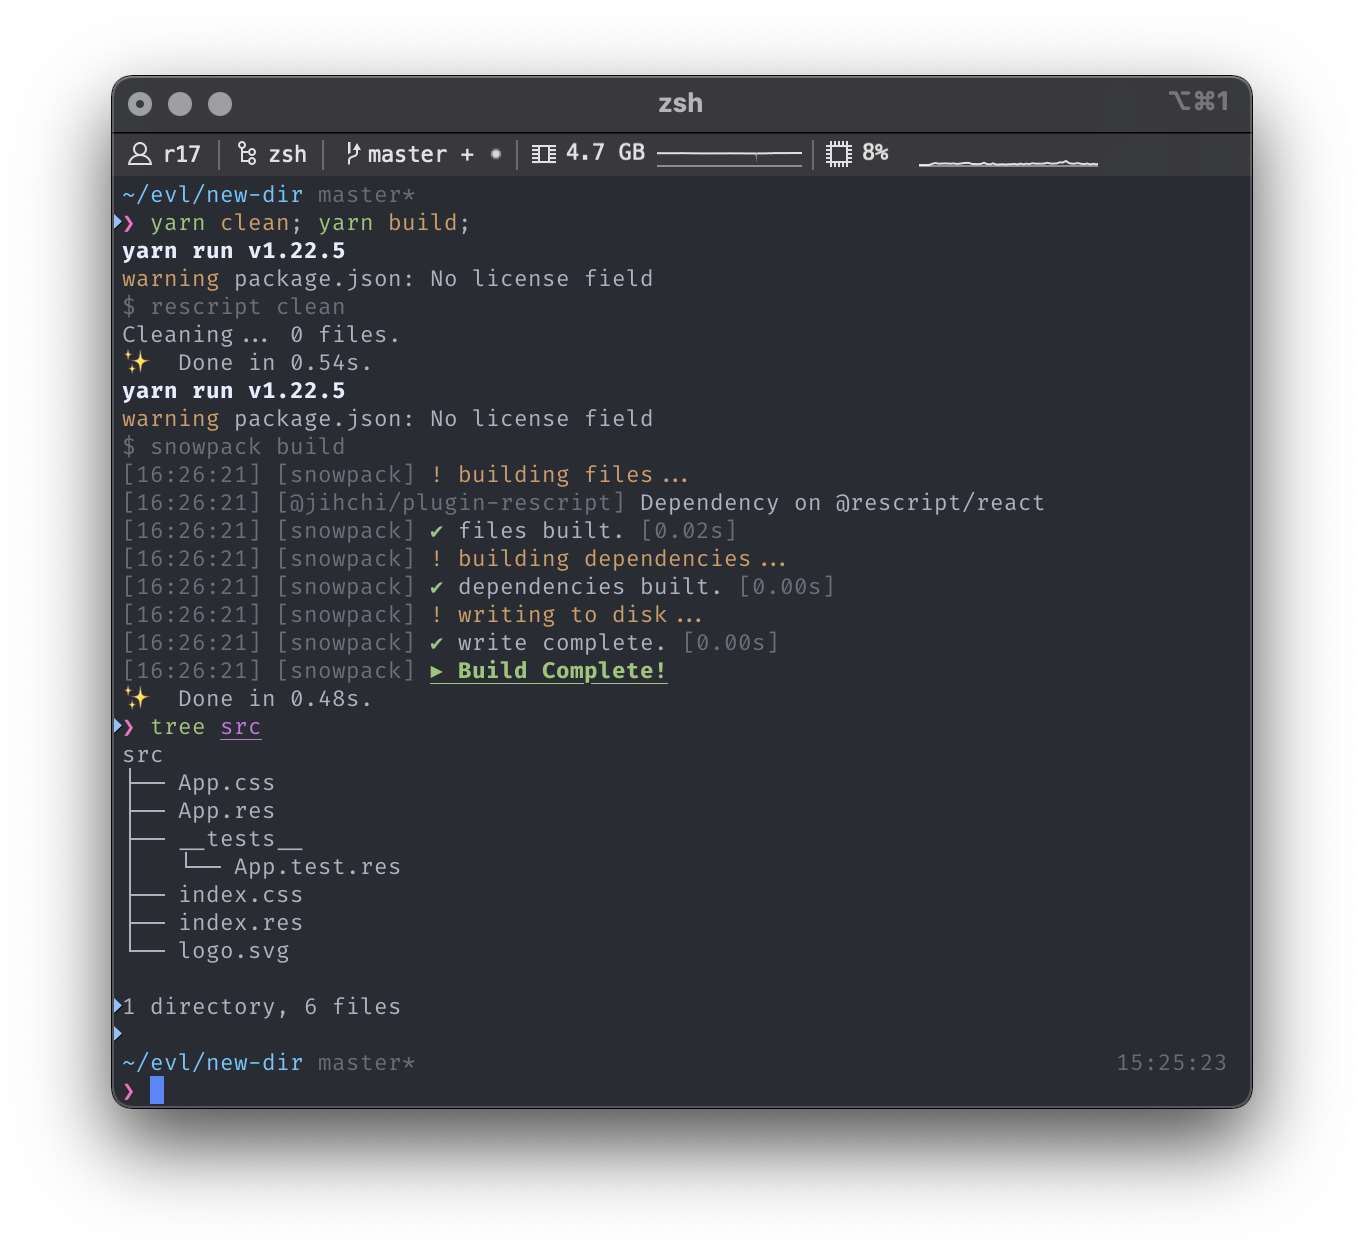The image size is (1364, 1256).
Task: Click the building files... log line
Action: 405,474
